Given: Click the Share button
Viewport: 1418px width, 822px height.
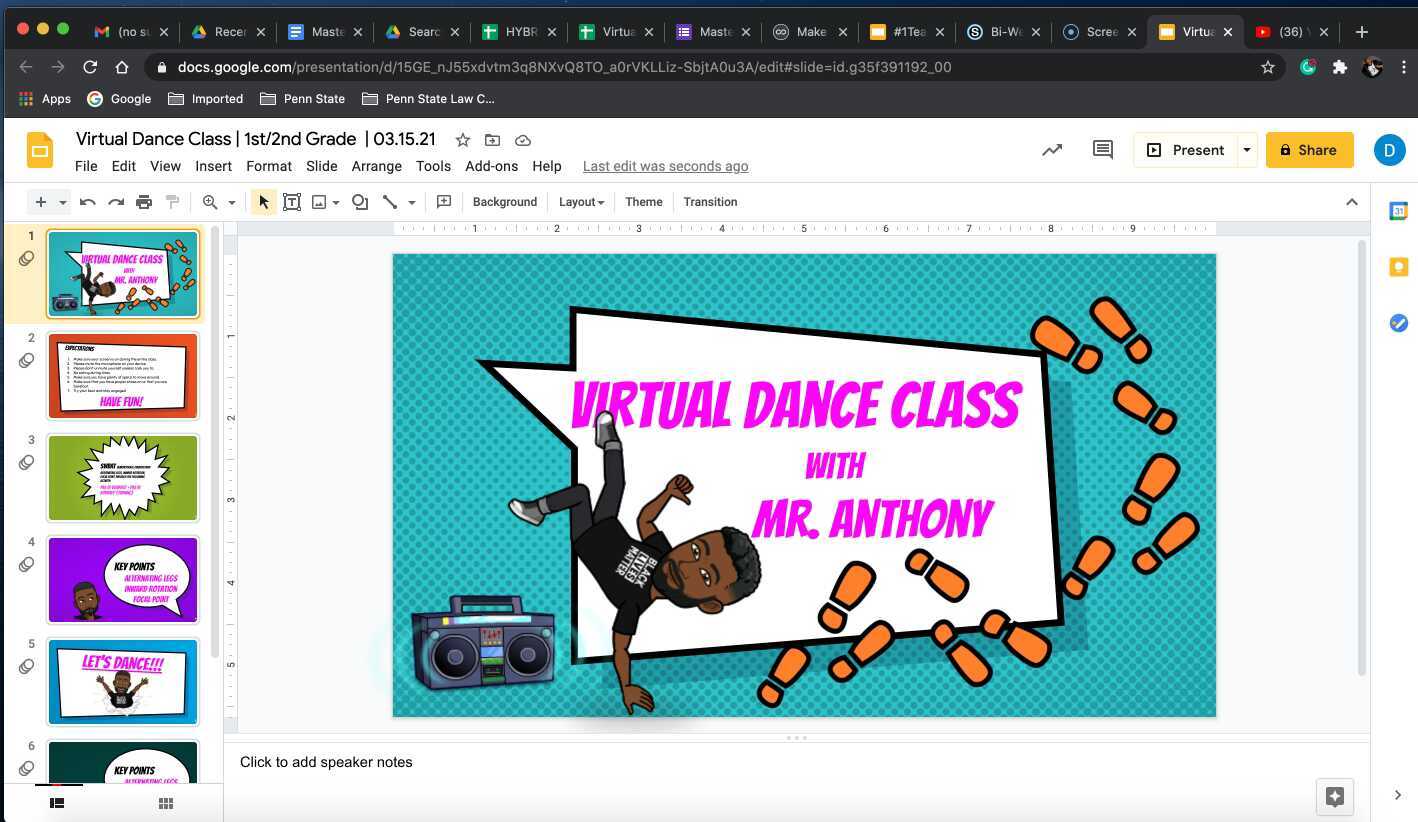Looking at the screenshot, I should tap(1309, 150).
